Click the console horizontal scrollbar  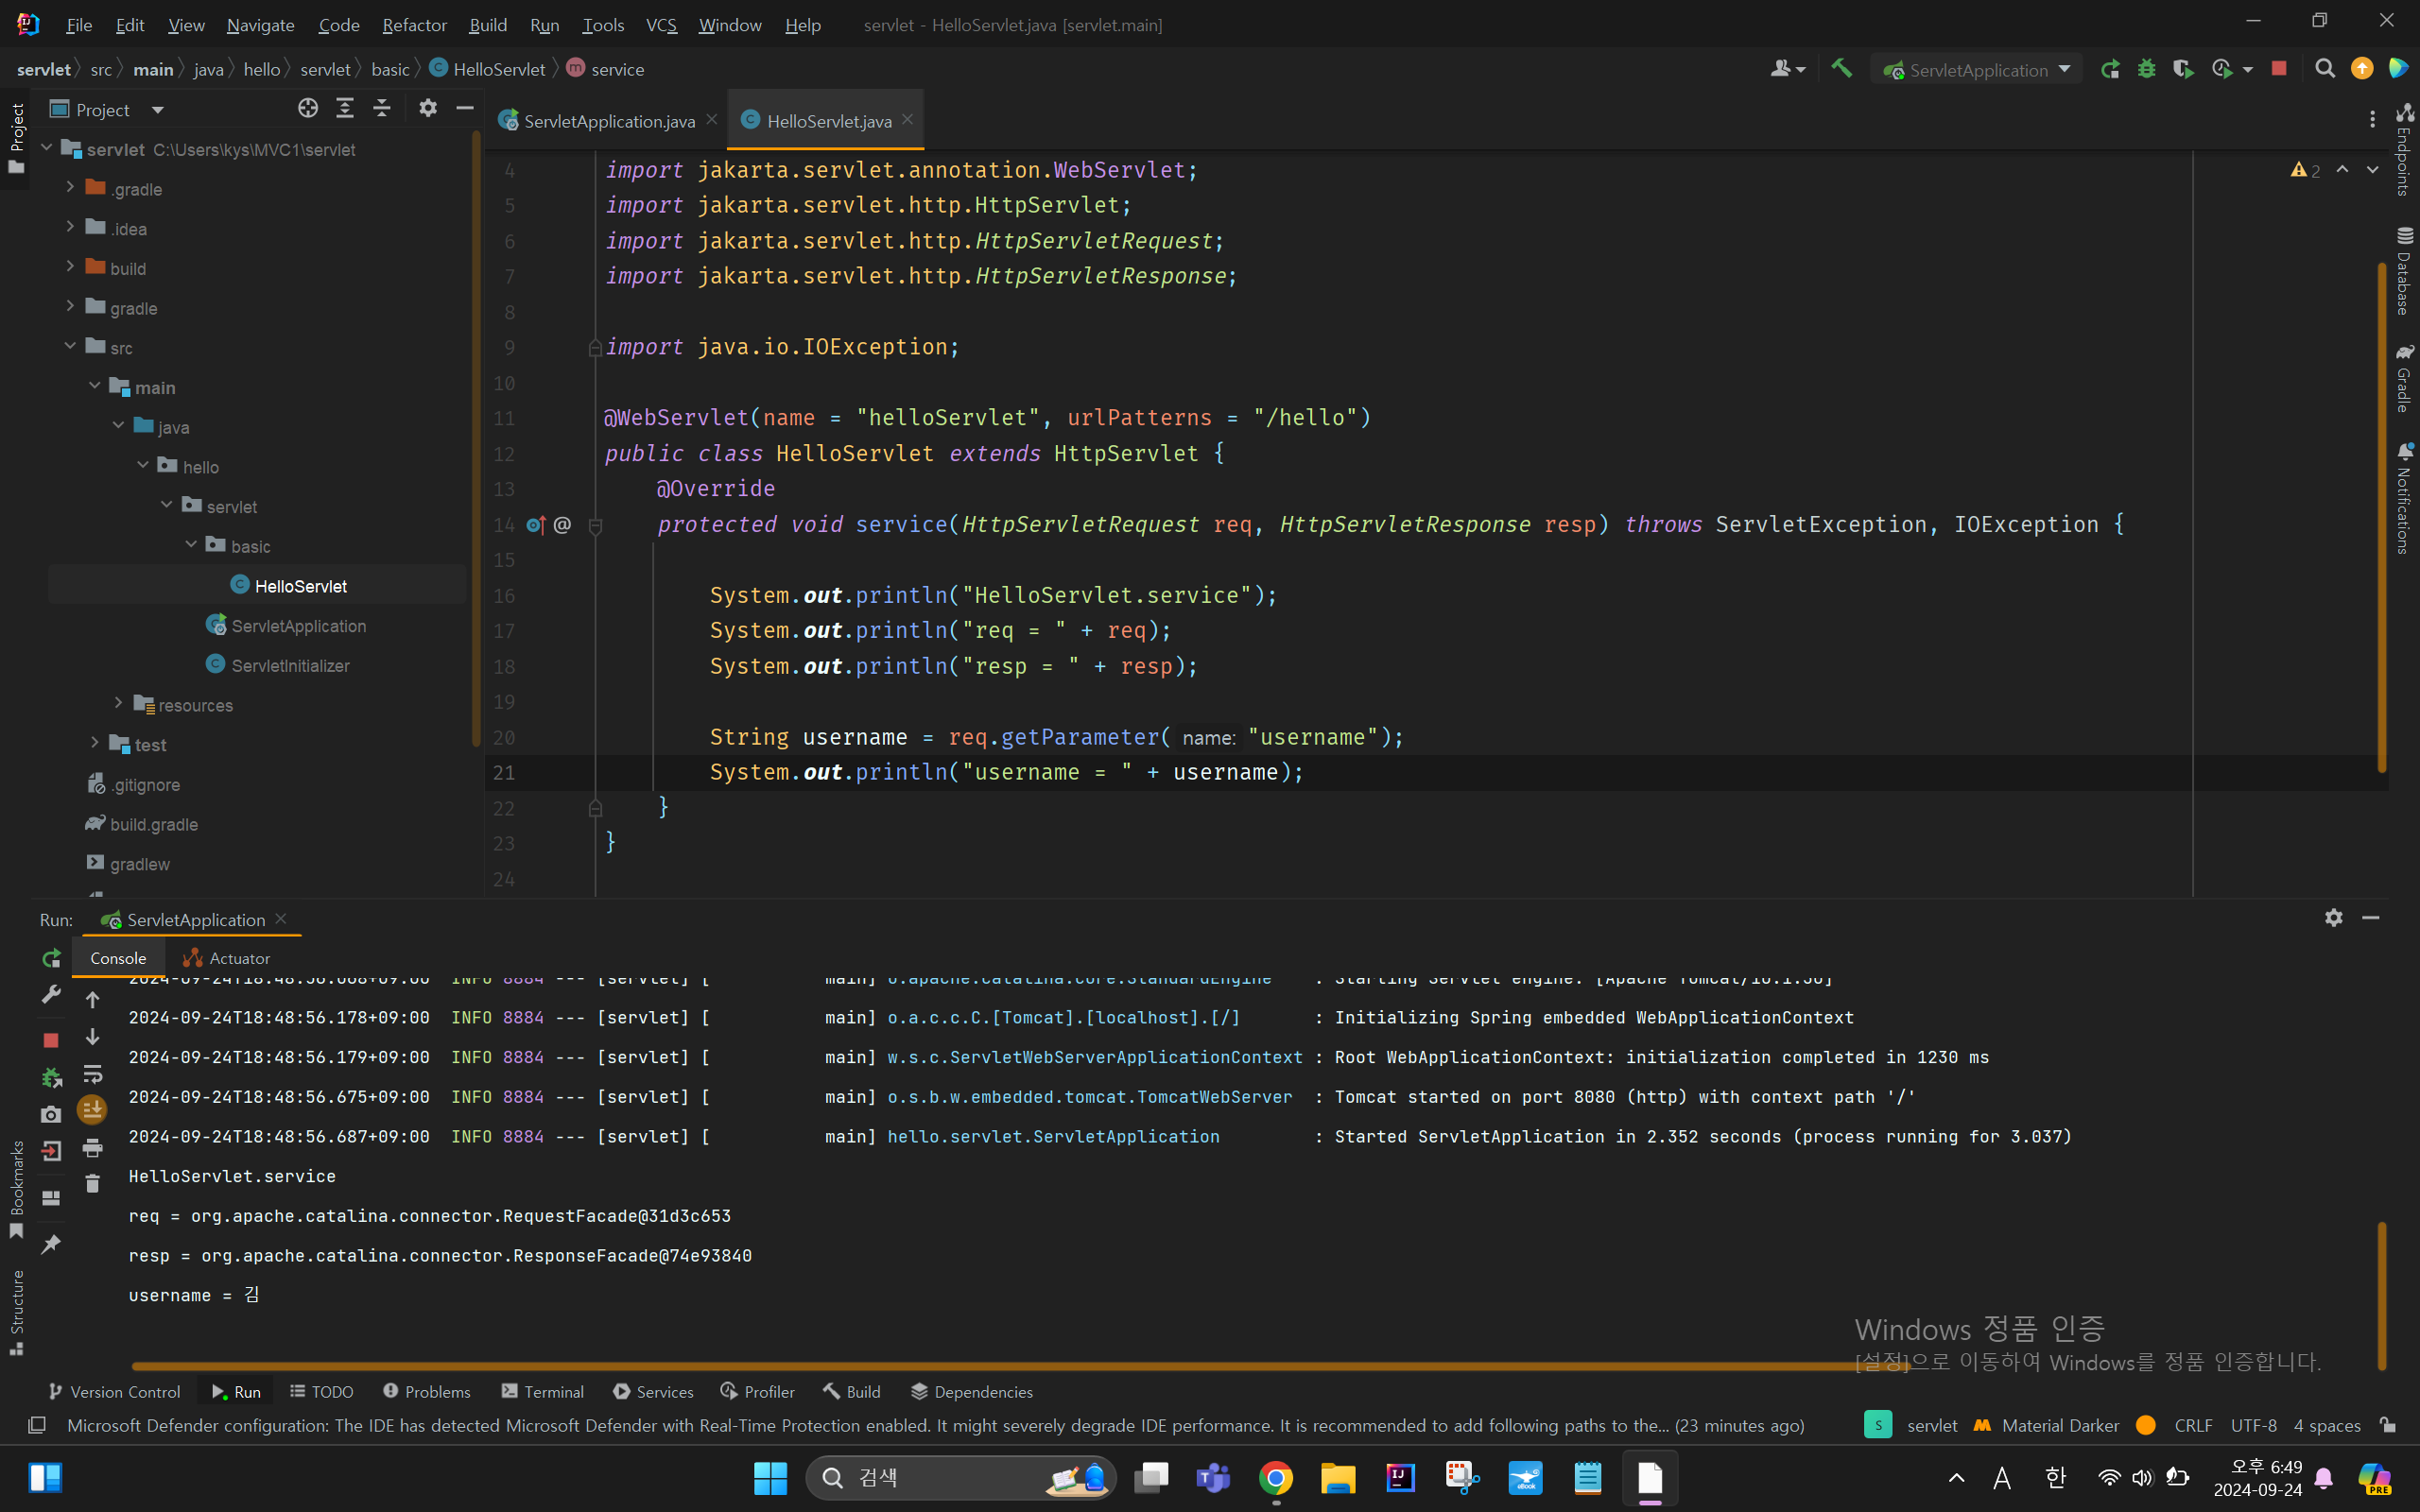[x=1000, y=1365]
